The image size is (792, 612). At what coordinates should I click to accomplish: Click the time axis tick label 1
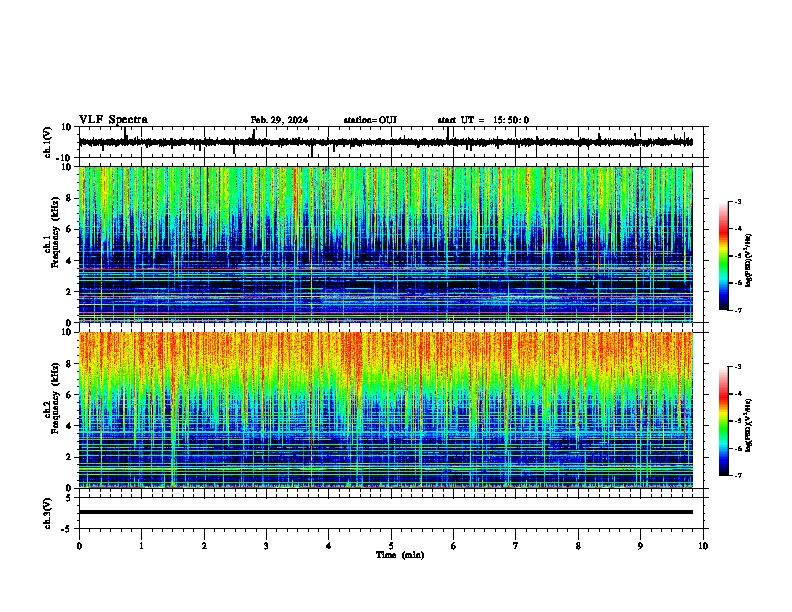[141, 545]
